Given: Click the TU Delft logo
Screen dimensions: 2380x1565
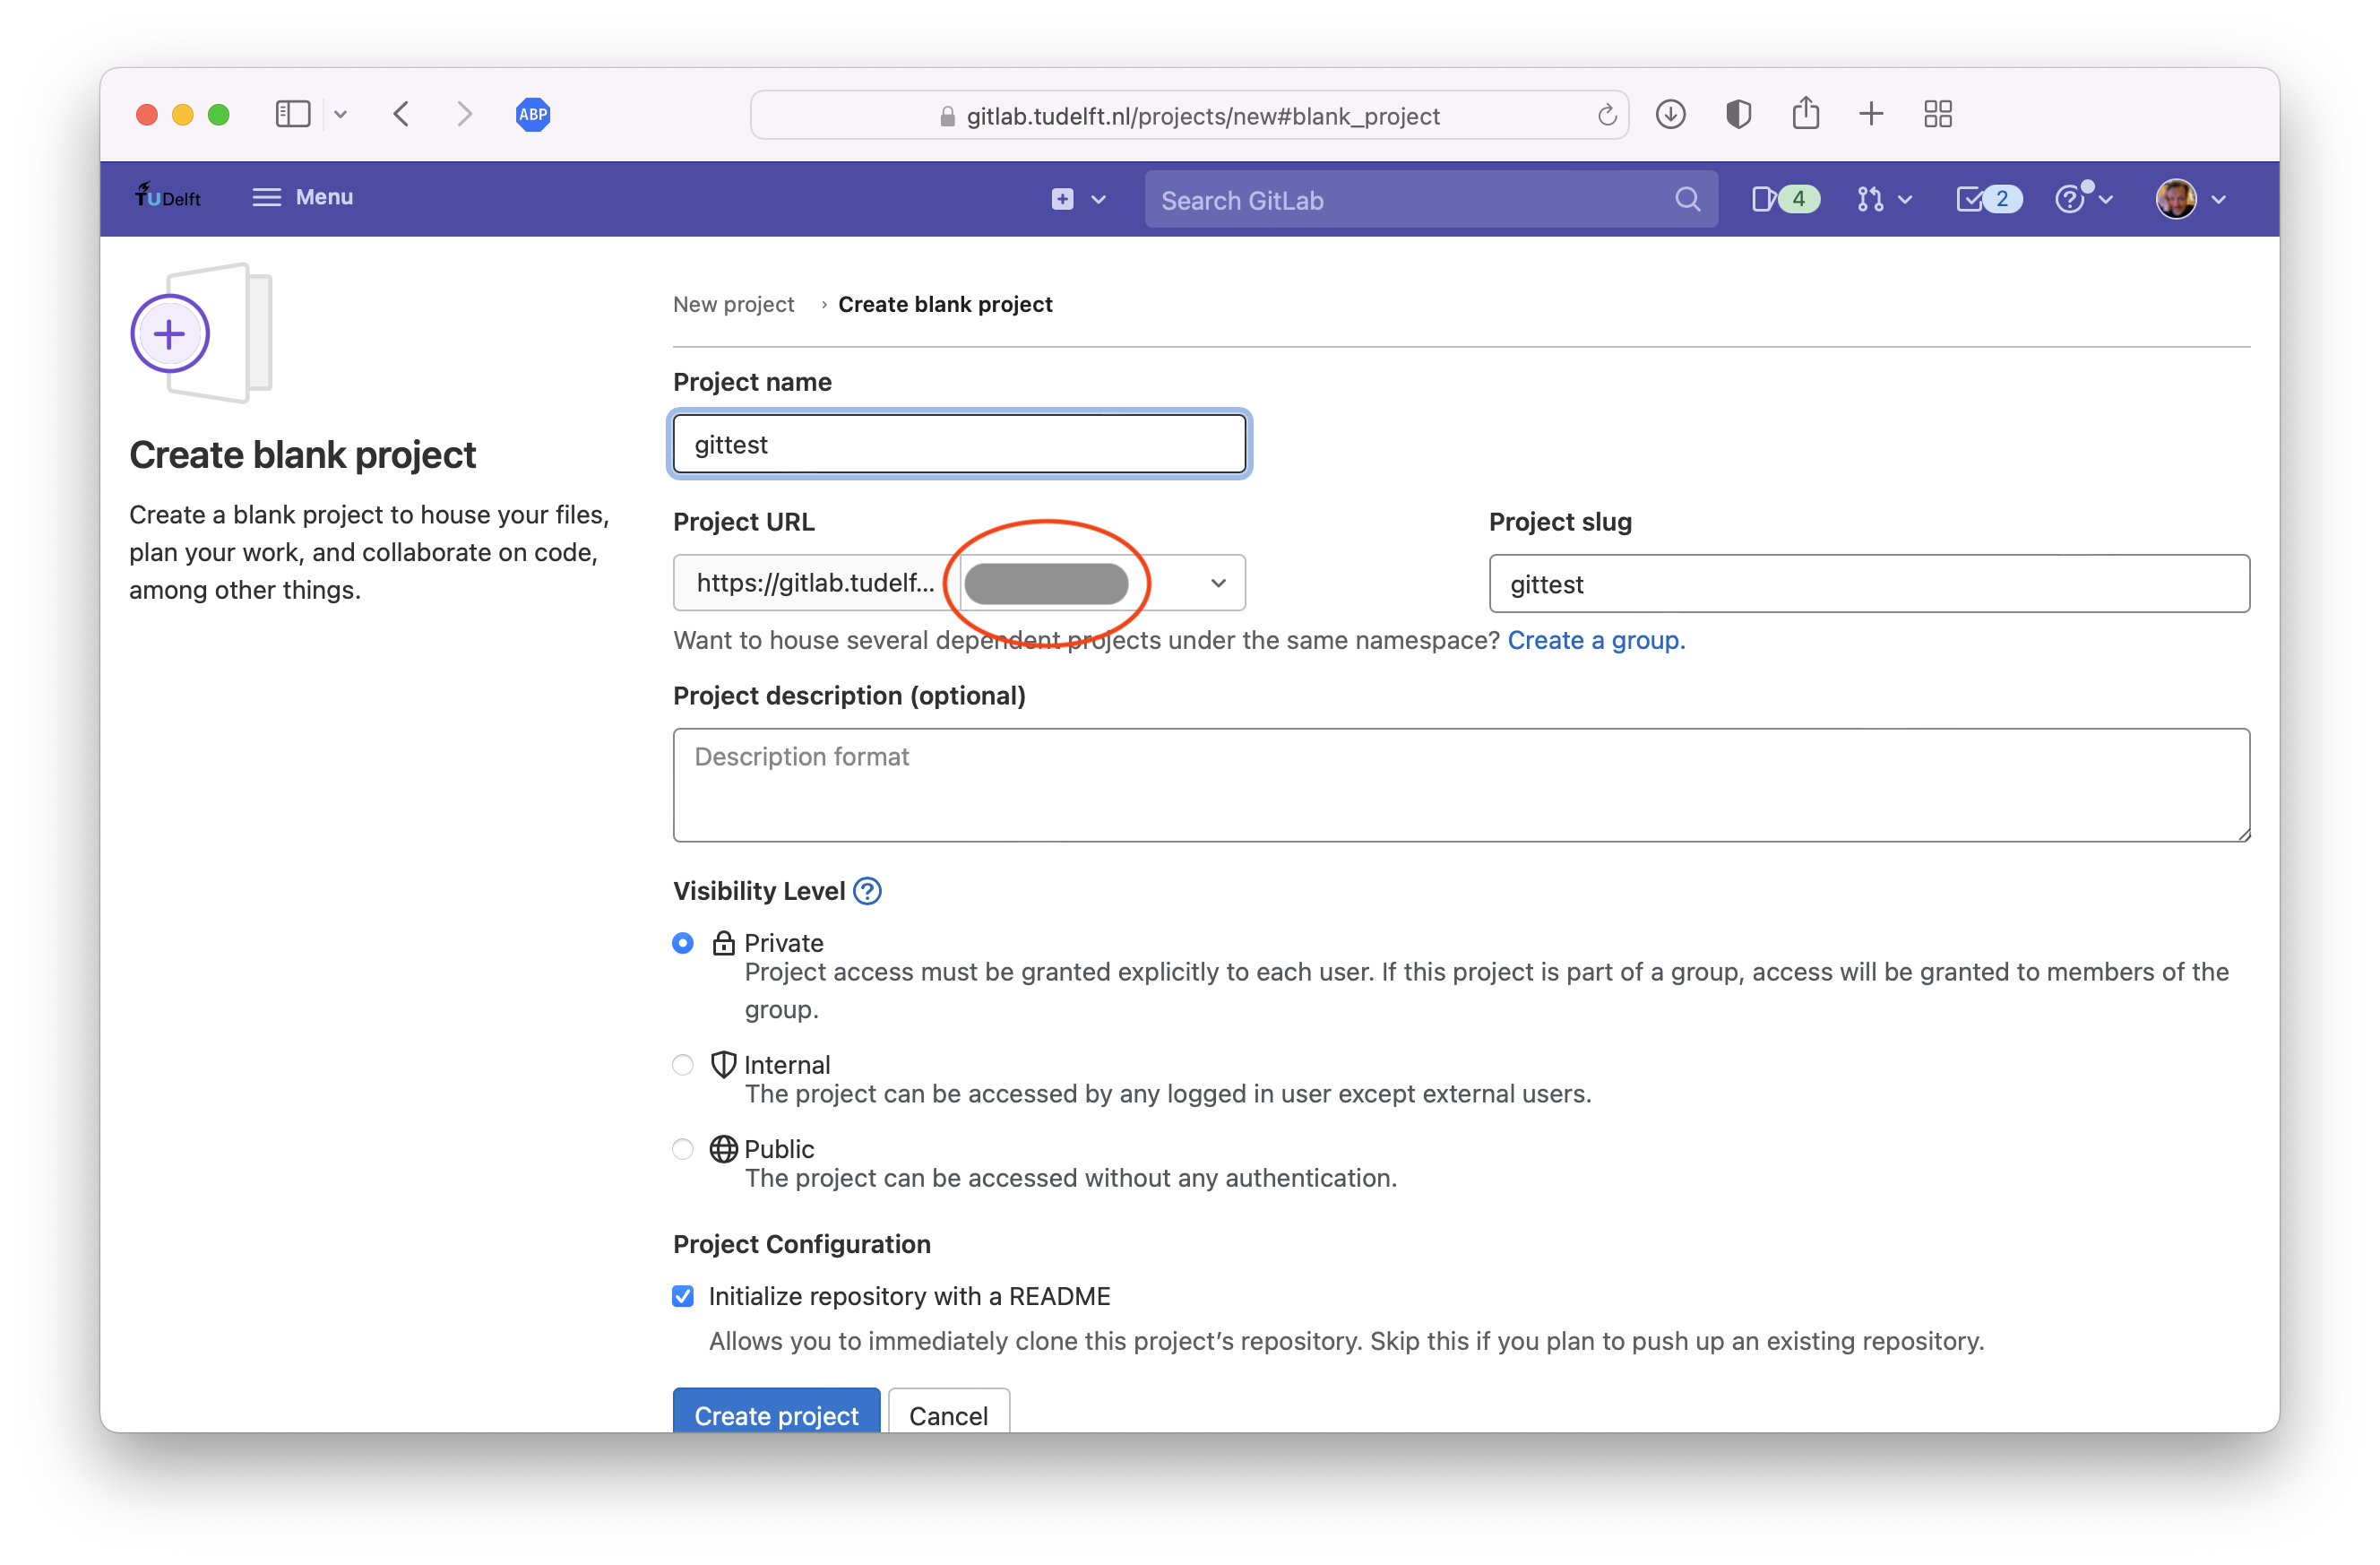Looking at the screenshot, I should [x=167, y=196].
